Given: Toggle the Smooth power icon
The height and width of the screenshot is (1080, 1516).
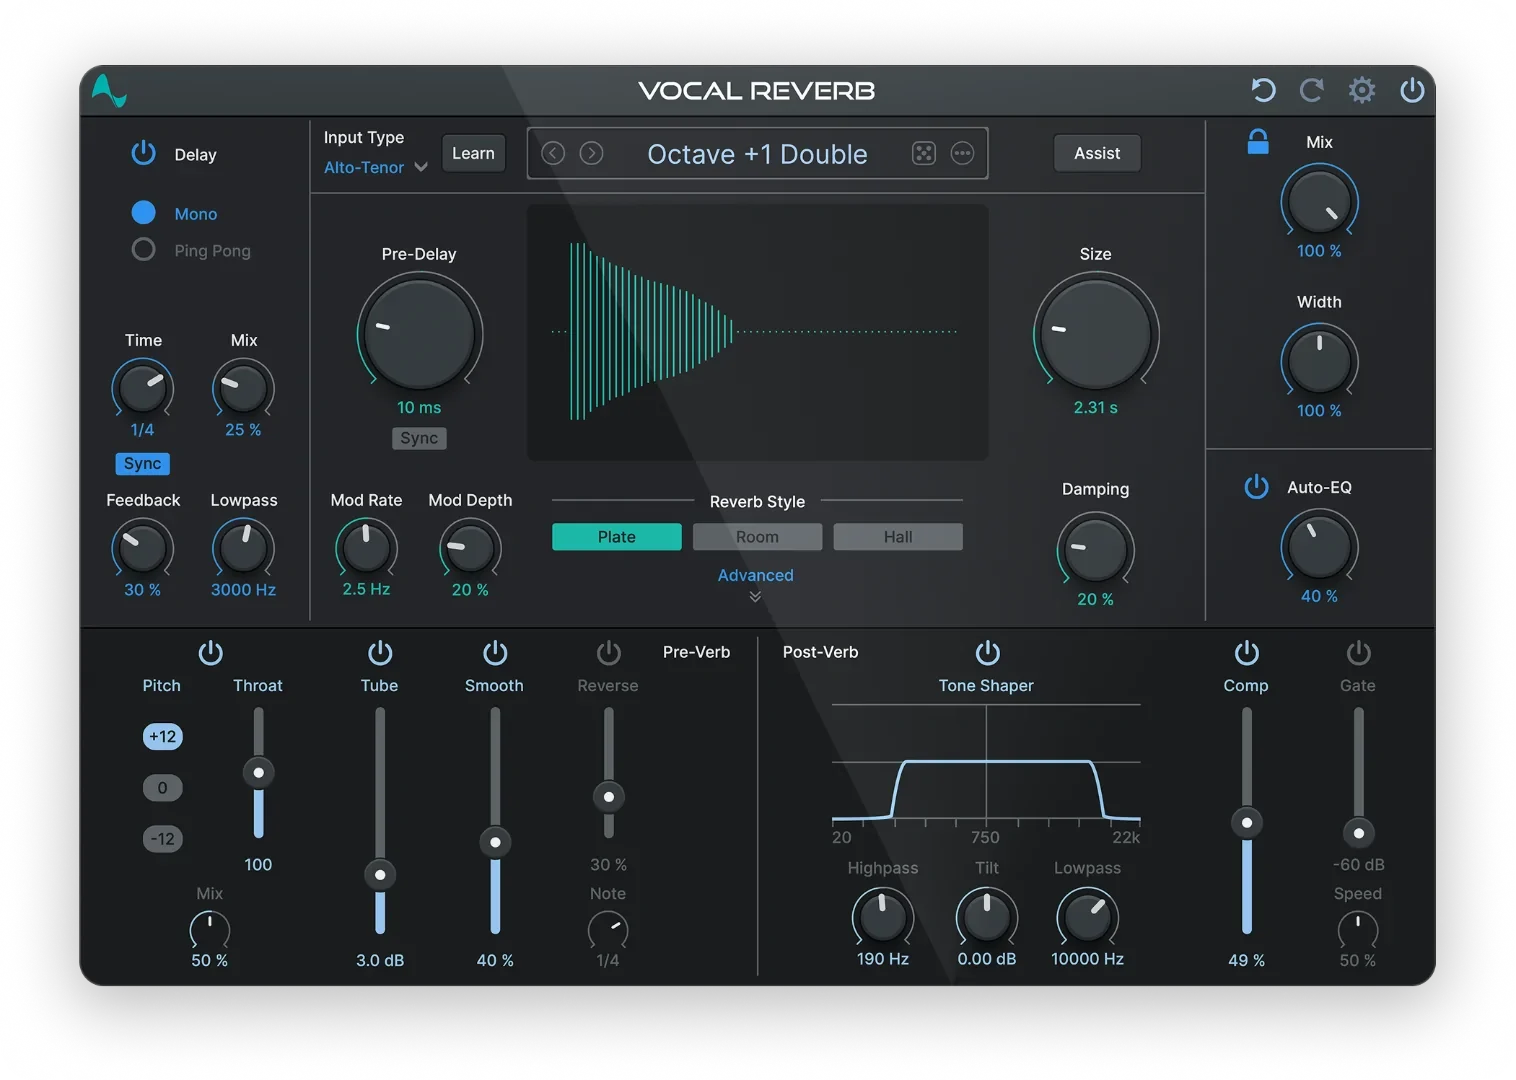Looking at the screenshot, I should (x=495, y=652).
